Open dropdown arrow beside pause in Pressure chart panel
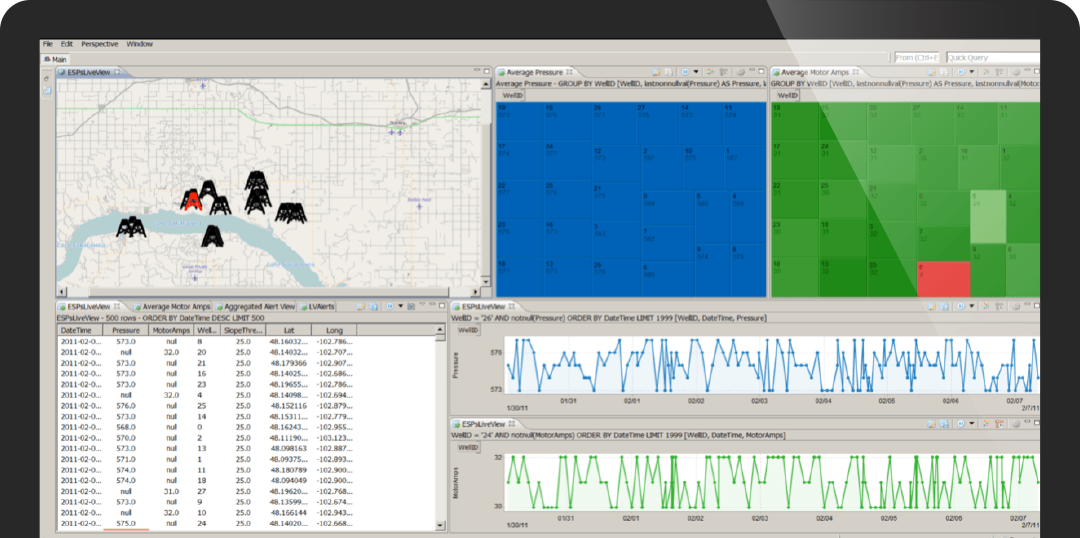Image resolution: width=1080 pixels, height=538 pixels. point(973,306)
